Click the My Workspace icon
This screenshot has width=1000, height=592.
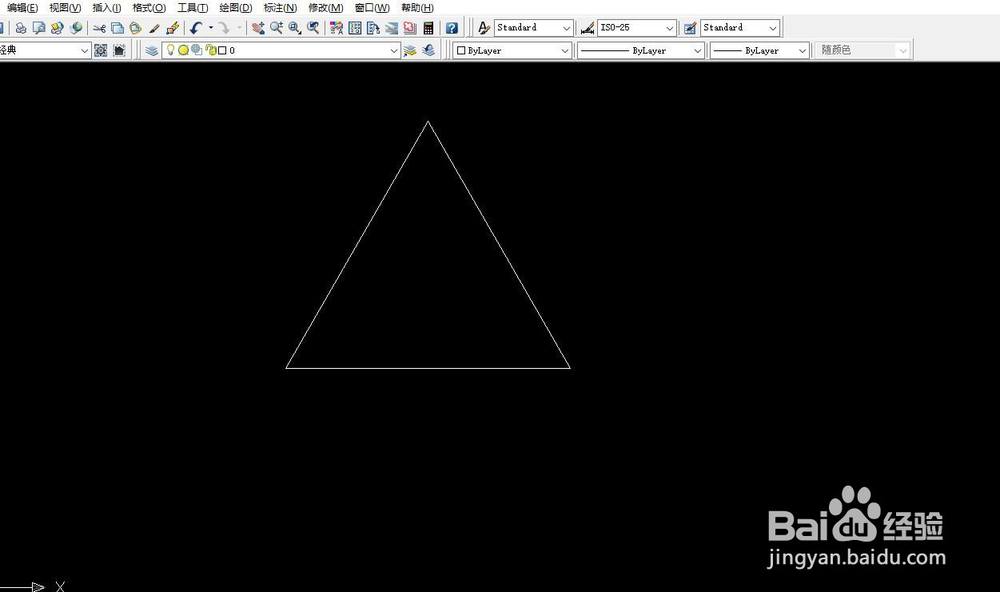(x=119, y=50)
